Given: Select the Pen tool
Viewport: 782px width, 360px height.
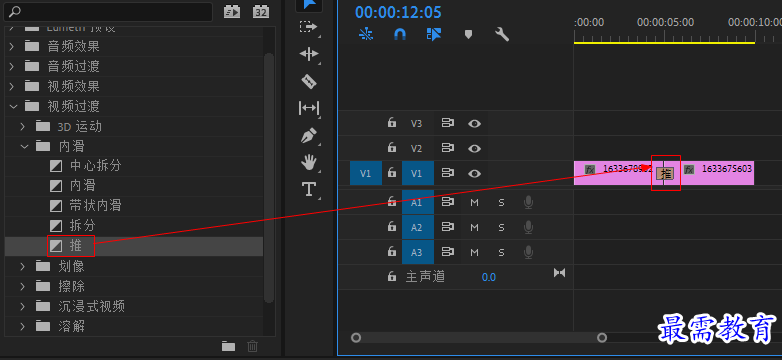Looking at the screenshot, I should pyautogui.click(x=309, y=135).
